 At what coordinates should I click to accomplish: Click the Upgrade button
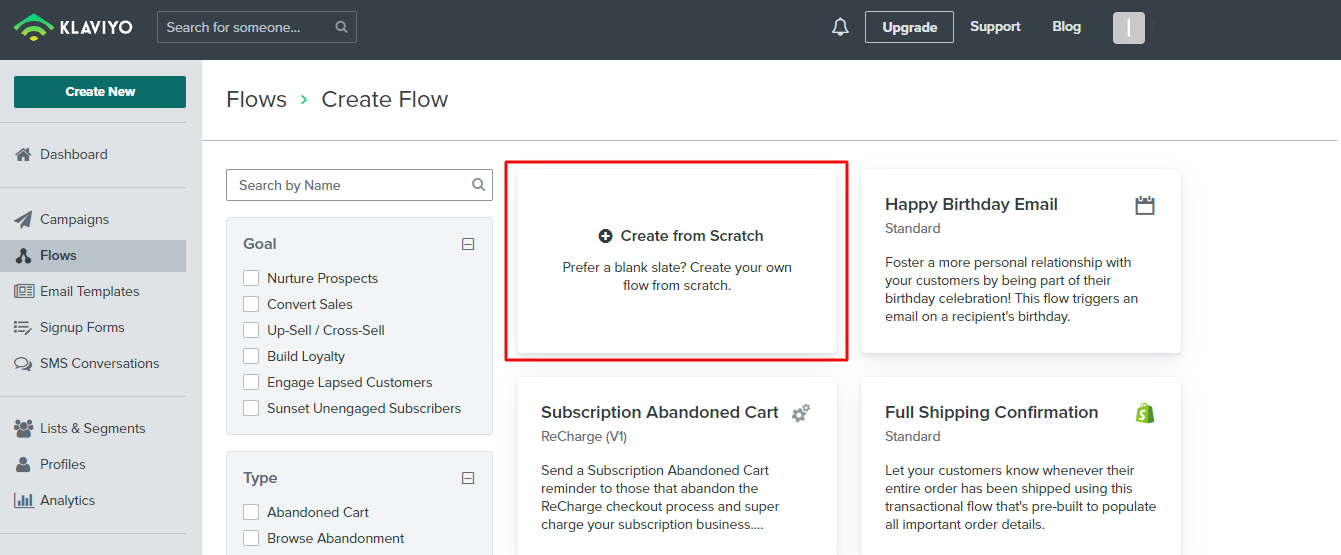[909, 27]
